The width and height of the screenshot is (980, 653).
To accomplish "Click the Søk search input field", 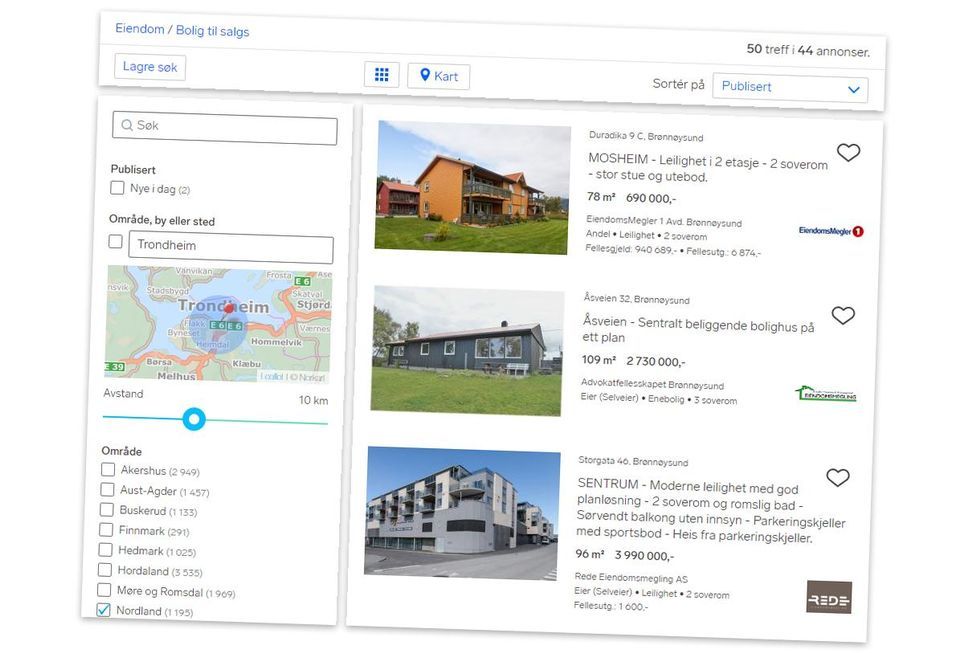I will point(224,129).
